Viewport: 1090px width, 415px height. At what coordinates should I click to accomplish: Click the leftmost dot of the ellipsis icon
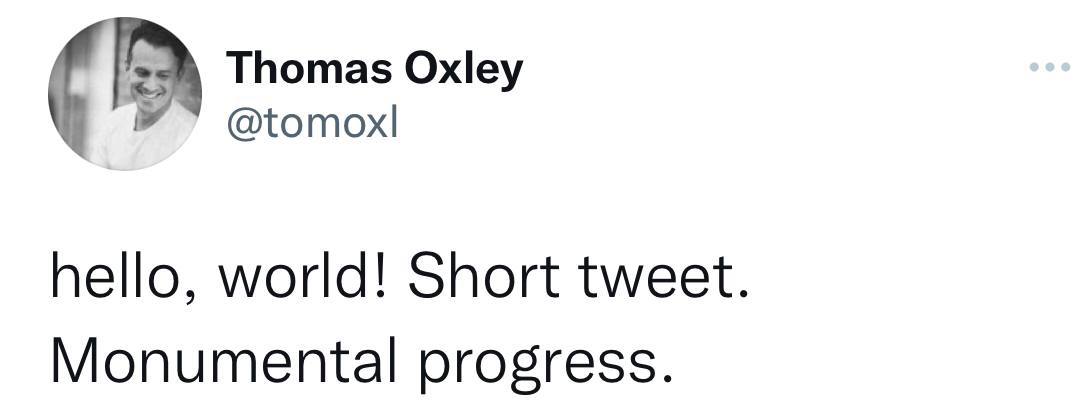[x=1036, y=68]
